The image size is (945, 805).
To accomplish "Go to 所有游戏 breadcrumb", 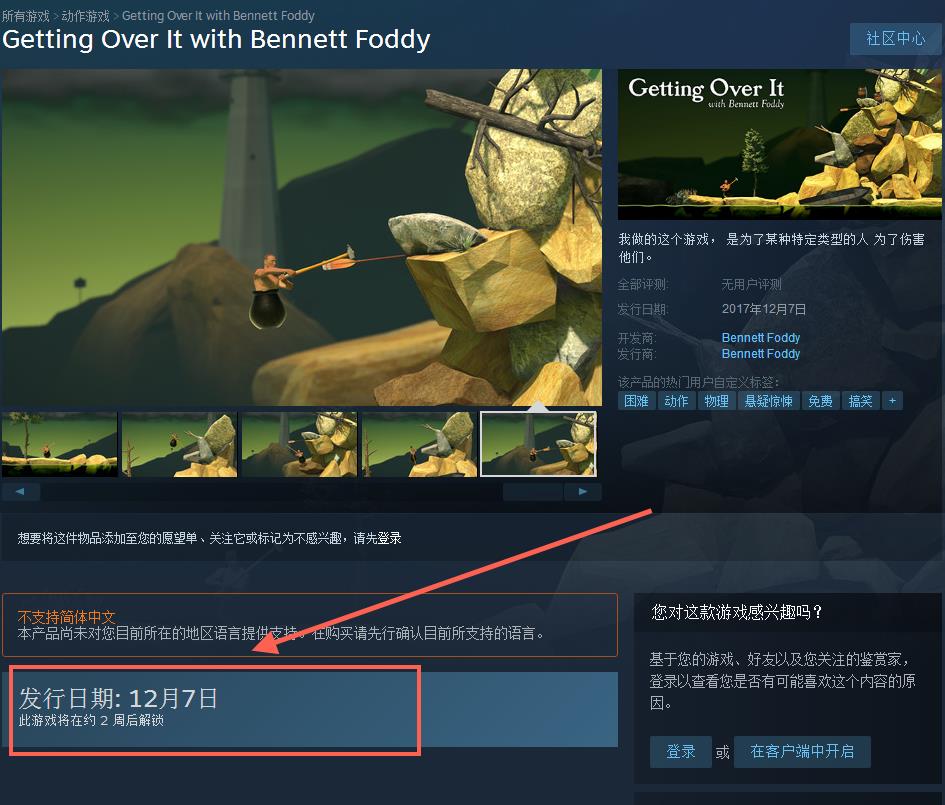I will pos(26,16).
